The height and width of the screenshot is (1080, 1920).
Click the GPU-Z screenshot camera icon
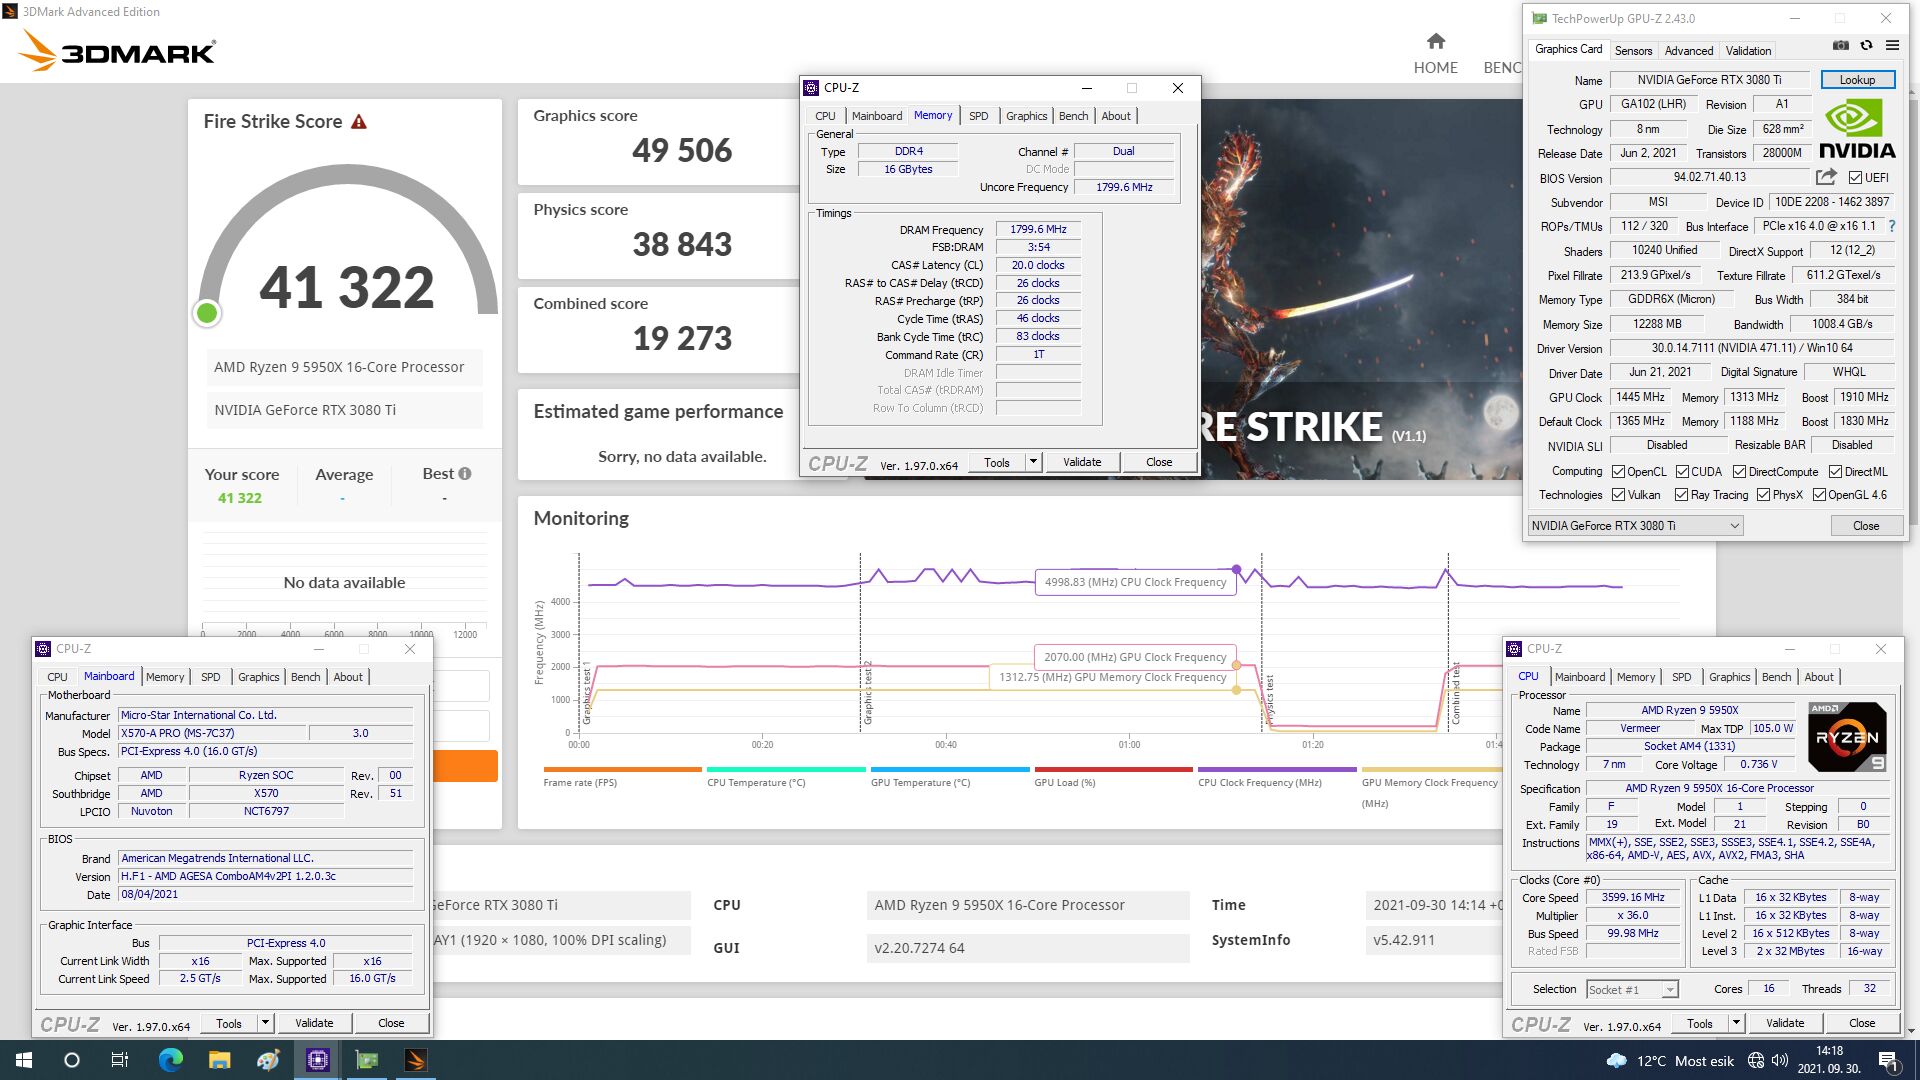(1840, 45)
